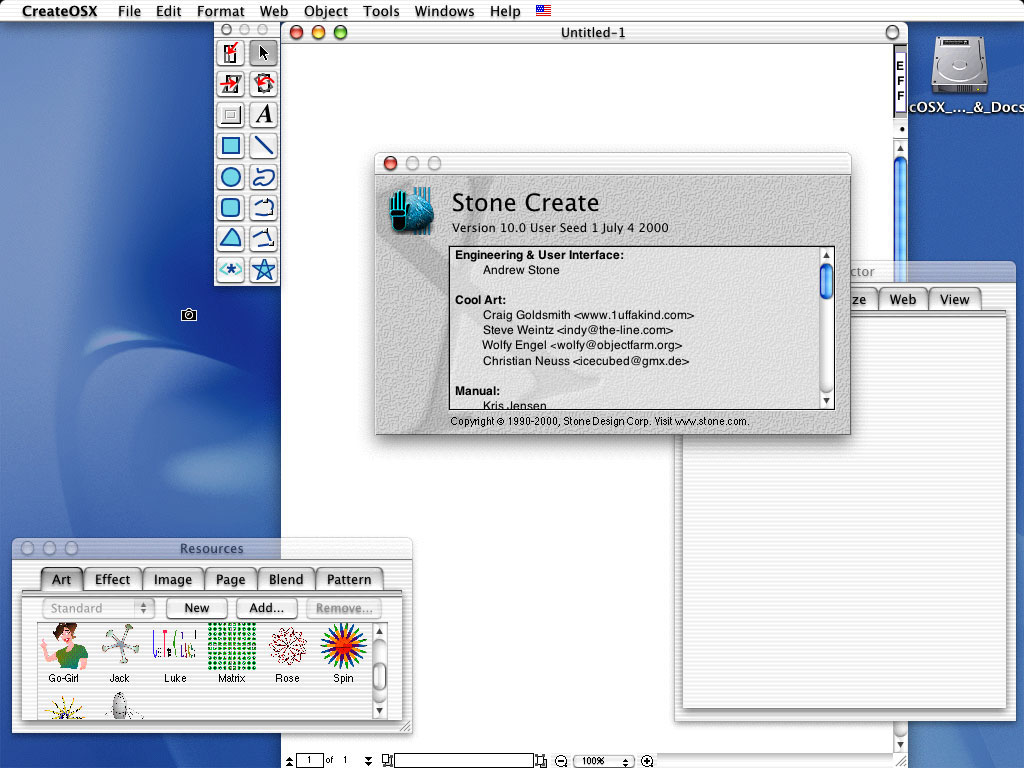Switch to Image tab in Resources
This screenshot has height=768, width=1024.
point(173,579)
